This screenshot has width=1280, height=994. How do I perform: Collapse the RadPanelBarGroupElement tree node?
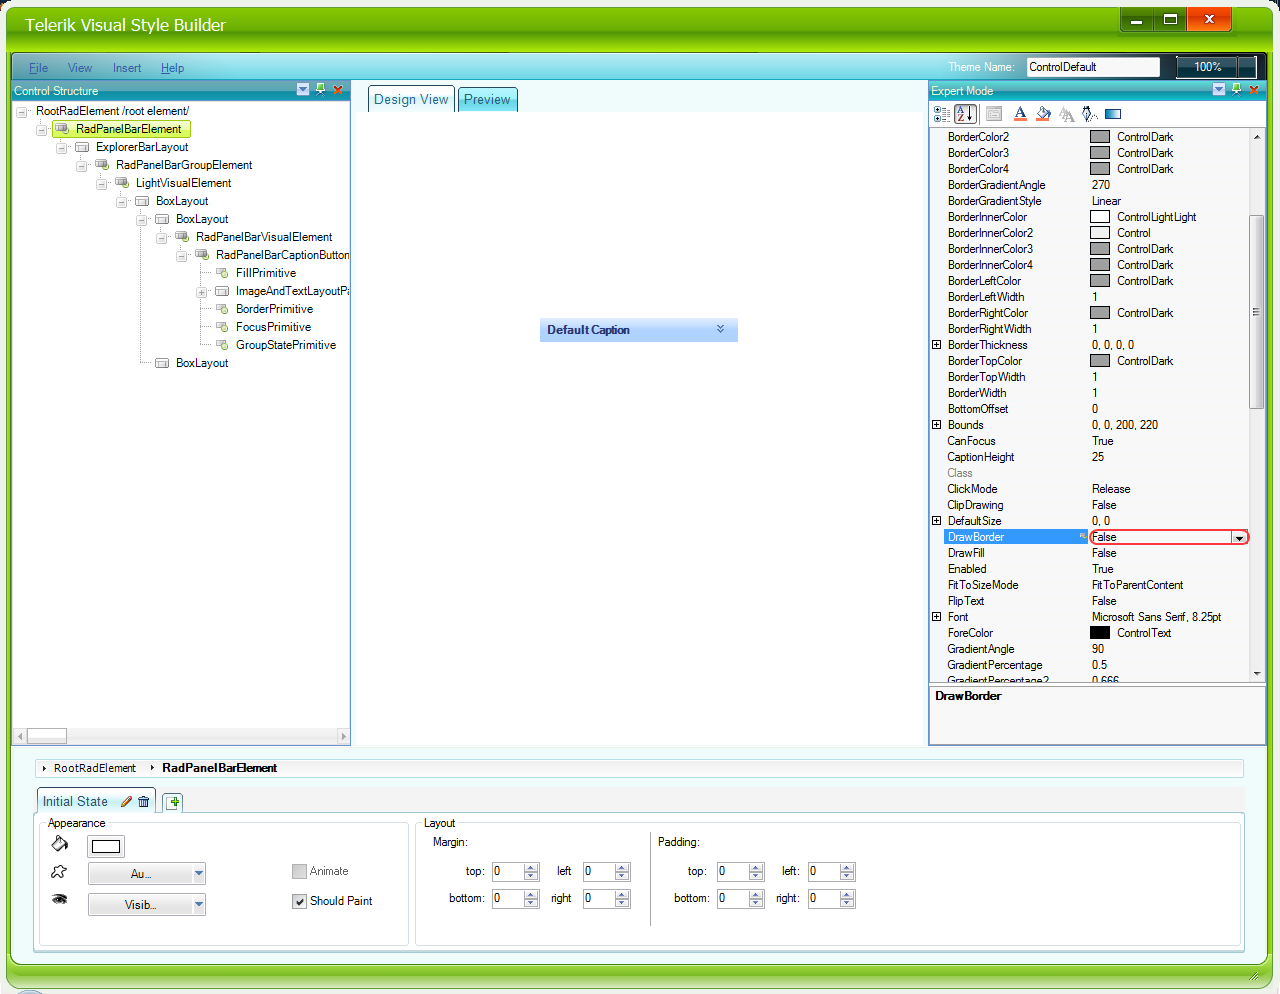(x=81, y=166)
